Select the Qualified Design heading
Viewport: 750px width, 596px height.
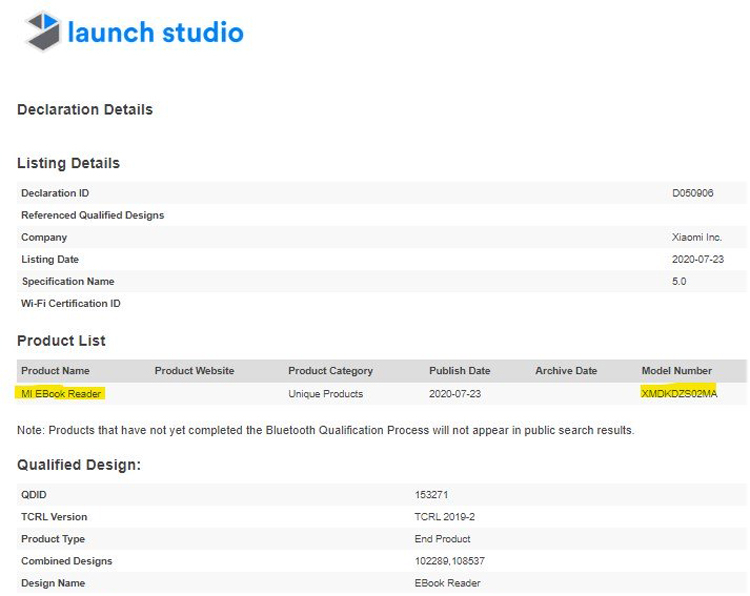pyautogui.click(x=79, y=465)
